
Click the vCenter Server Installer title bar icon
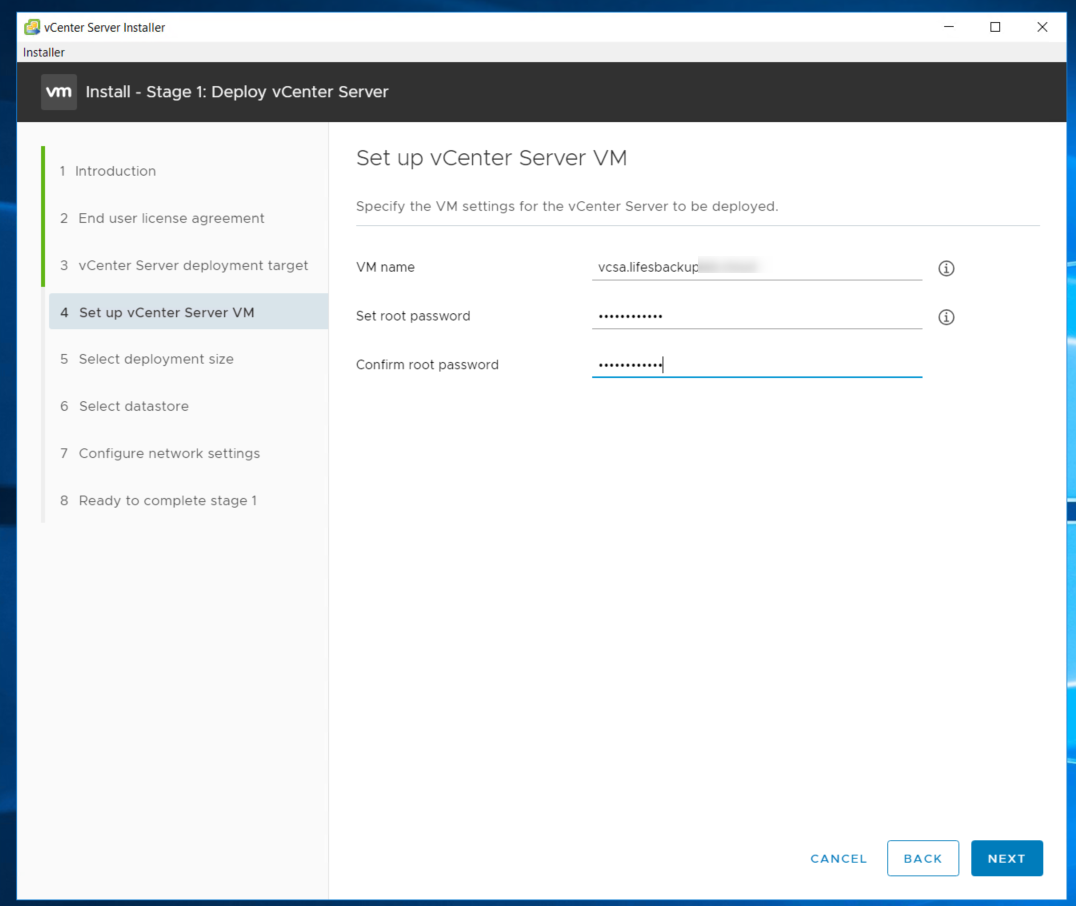(32, 27)
